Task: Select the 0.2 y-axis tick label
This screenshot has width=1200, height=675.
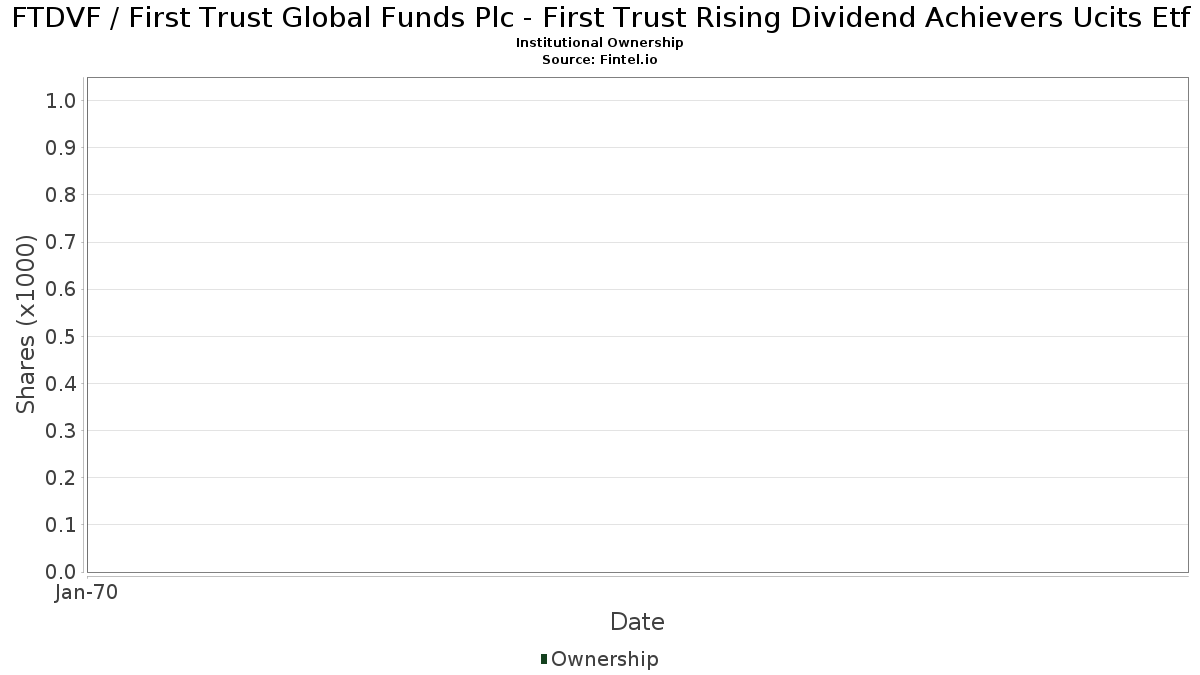Action: tap(61, 478)
